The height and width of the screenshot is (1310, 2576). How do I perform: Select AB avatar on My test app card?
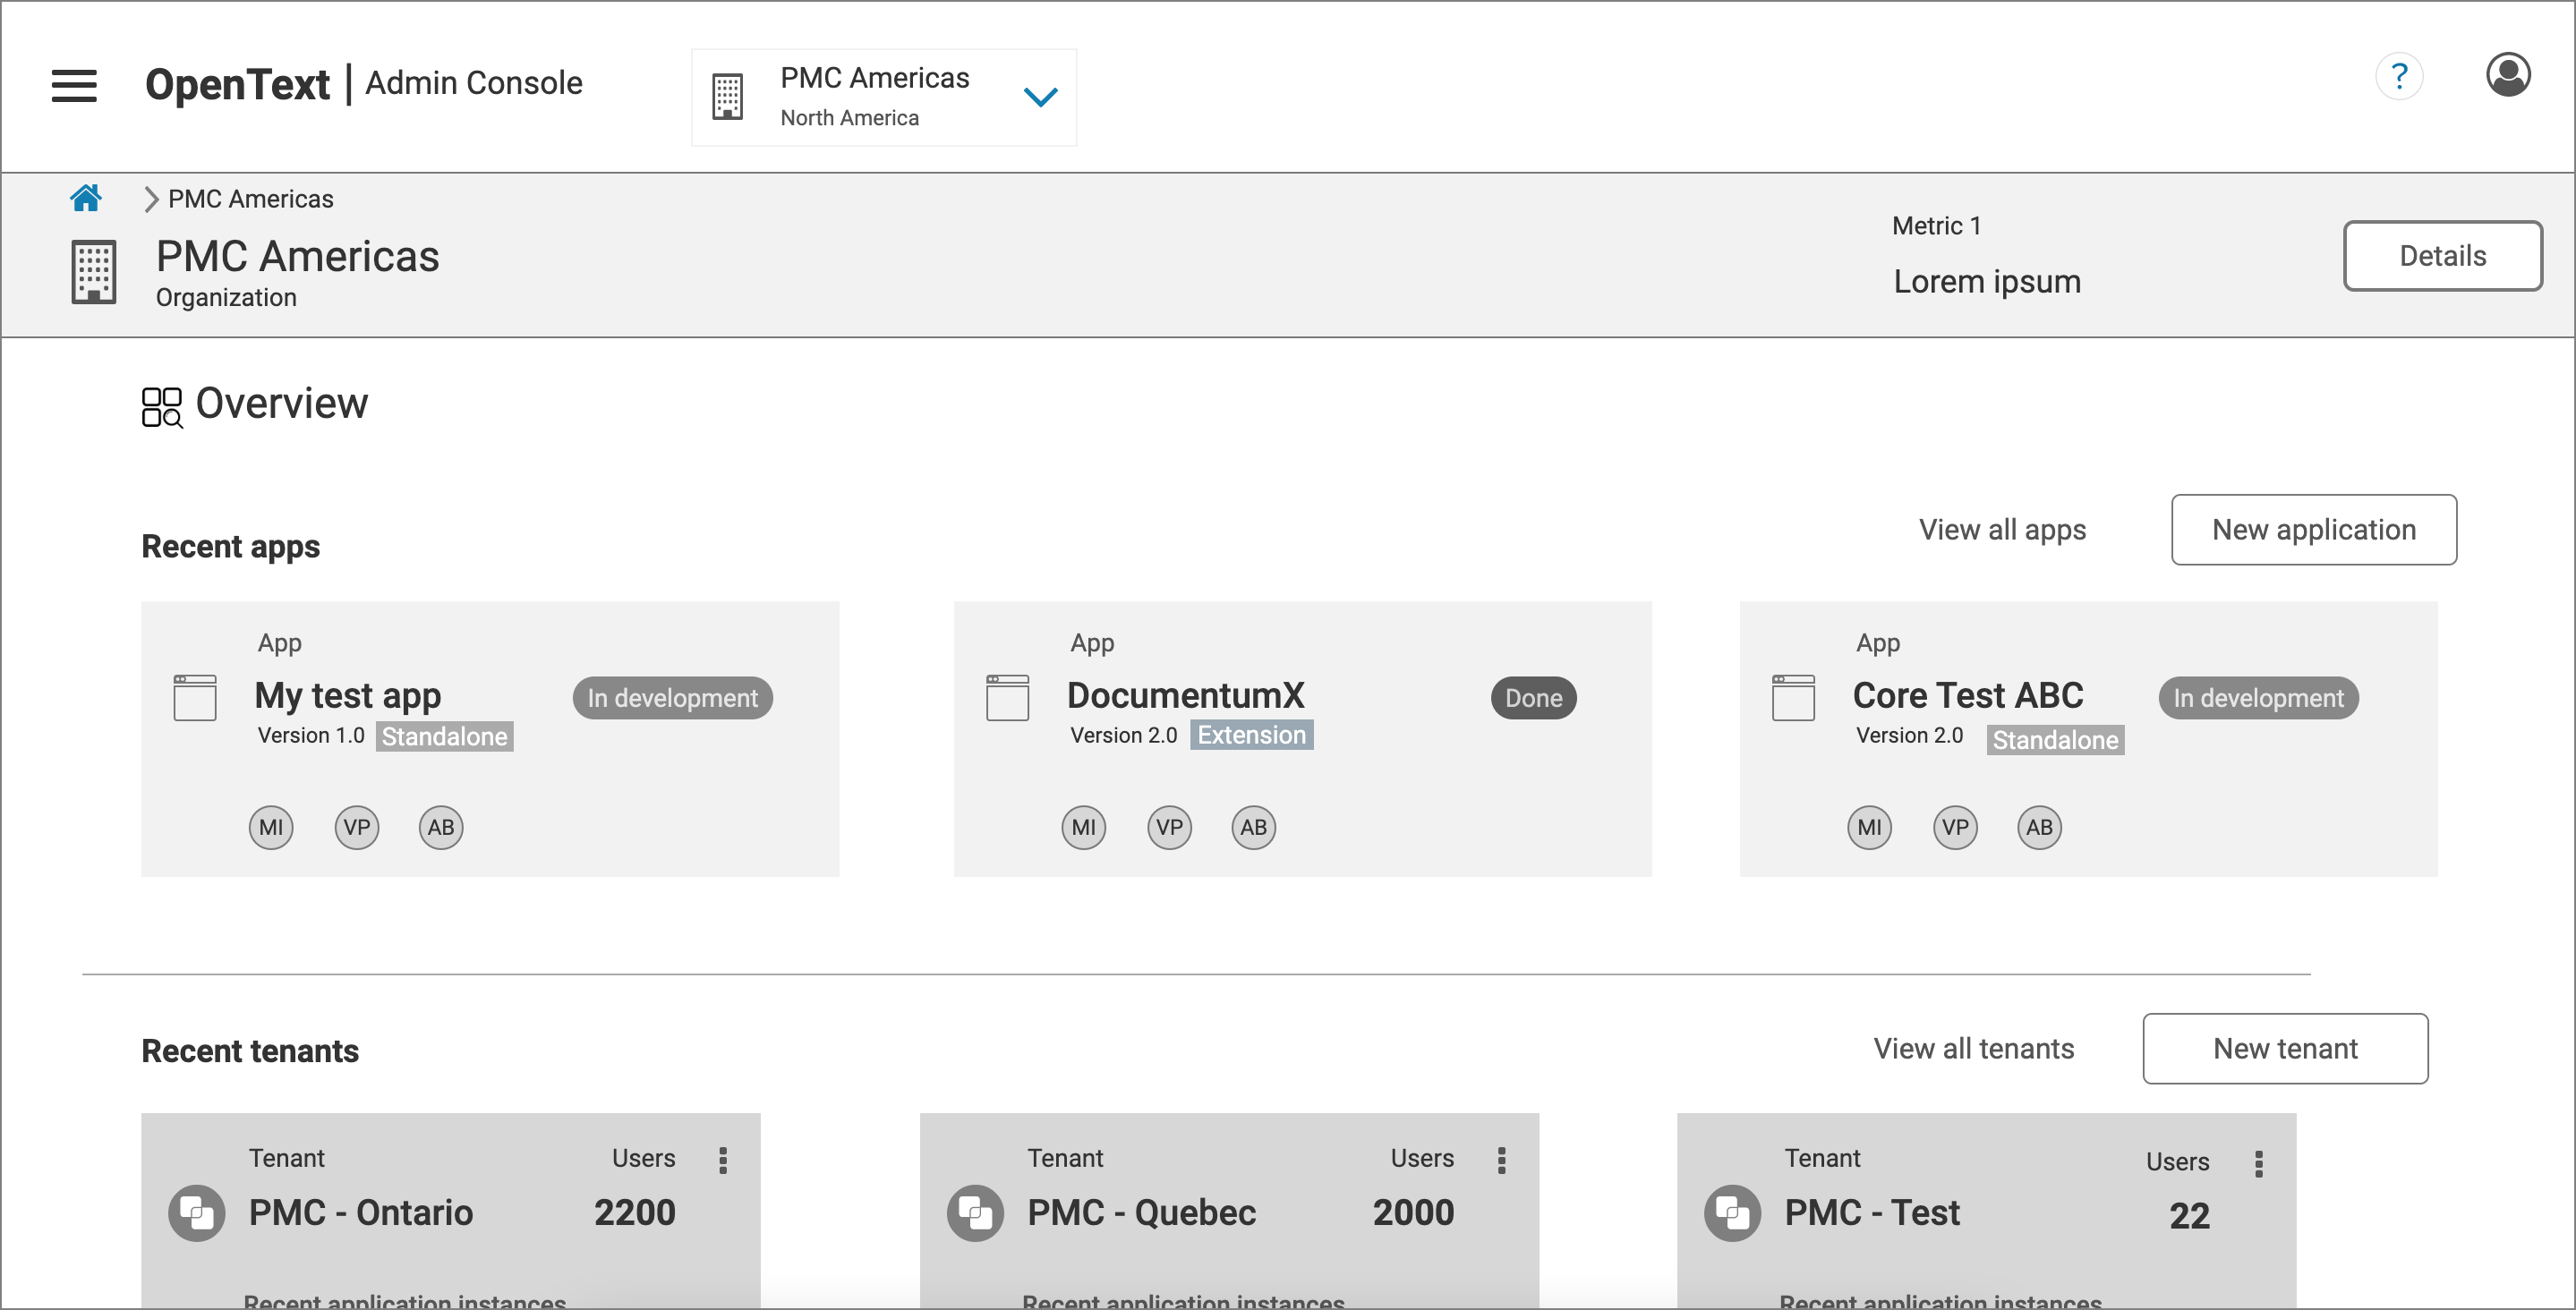point(441,827)
